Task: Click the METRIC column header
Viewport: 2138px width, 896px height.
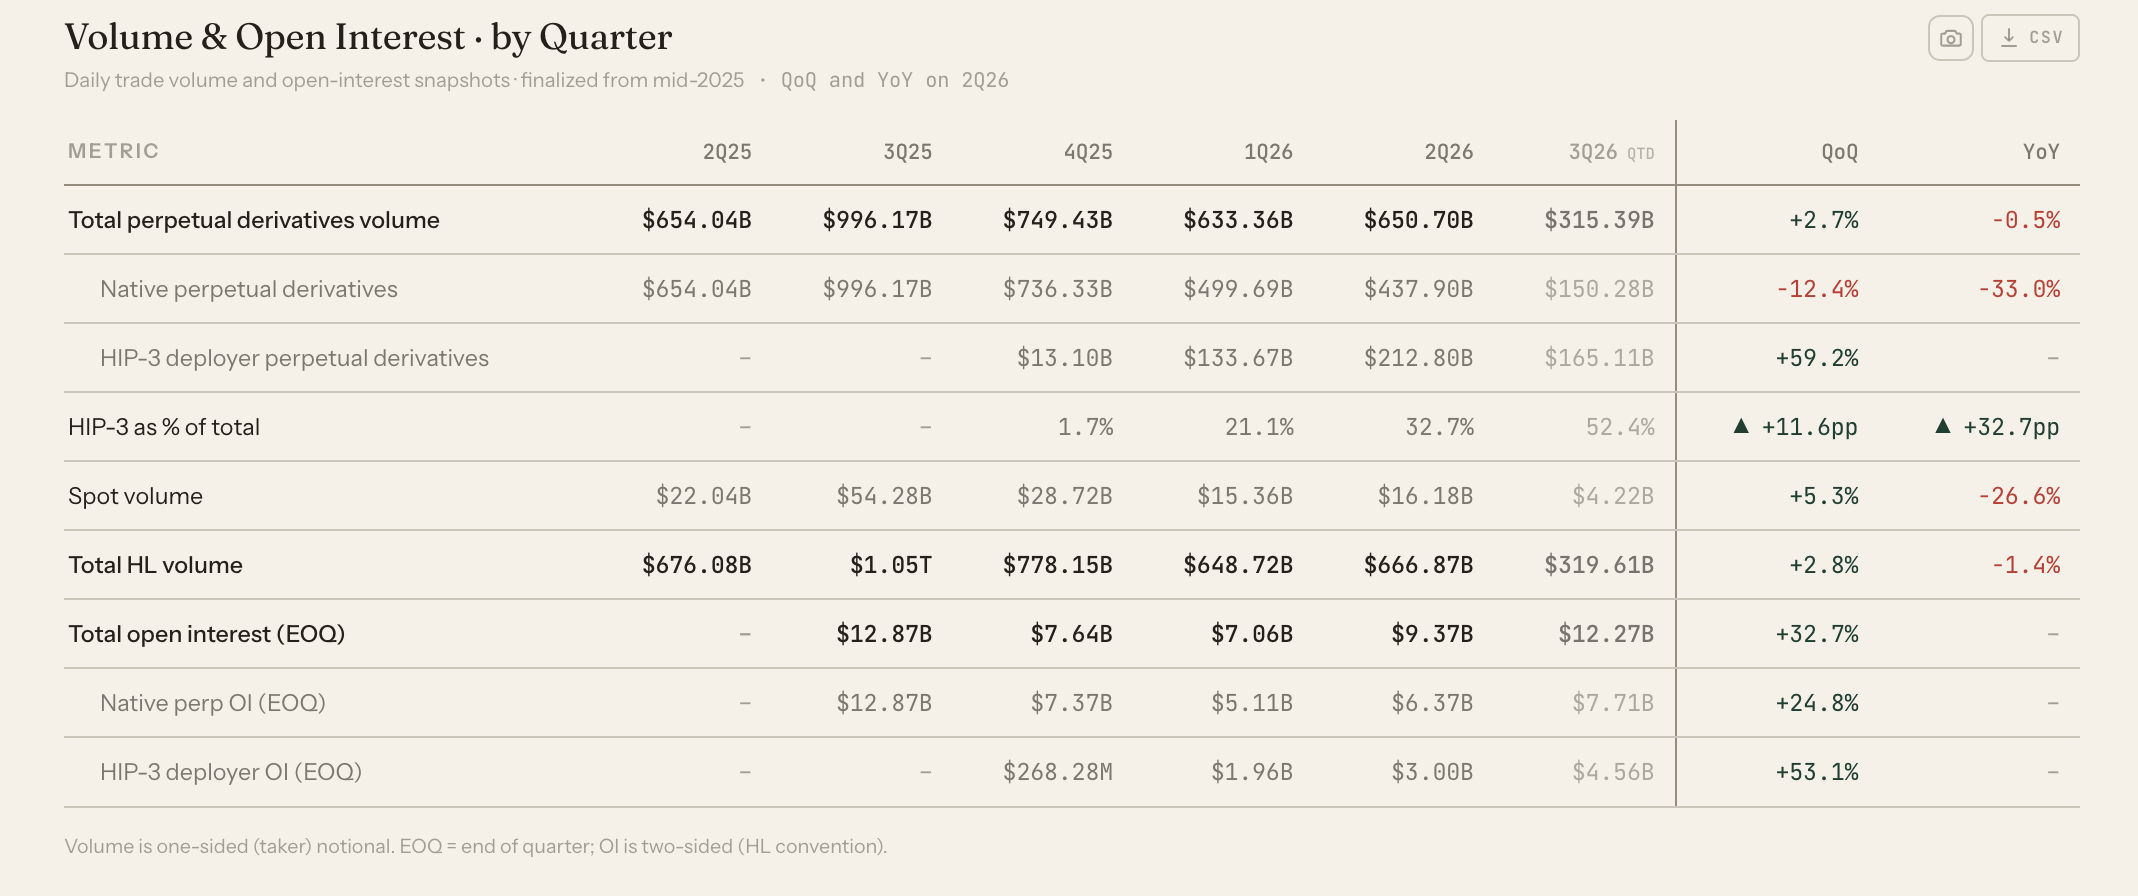Action: (x=113, y=151)
